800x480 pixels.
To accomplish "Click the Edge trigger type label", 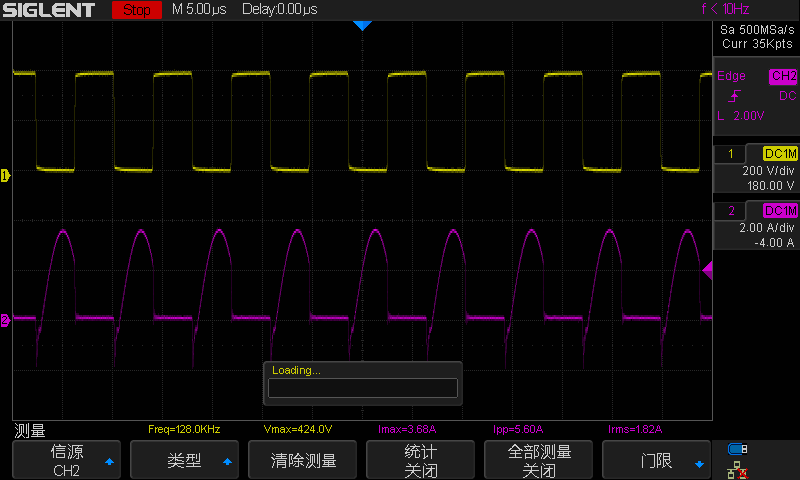I will [731, 76].
